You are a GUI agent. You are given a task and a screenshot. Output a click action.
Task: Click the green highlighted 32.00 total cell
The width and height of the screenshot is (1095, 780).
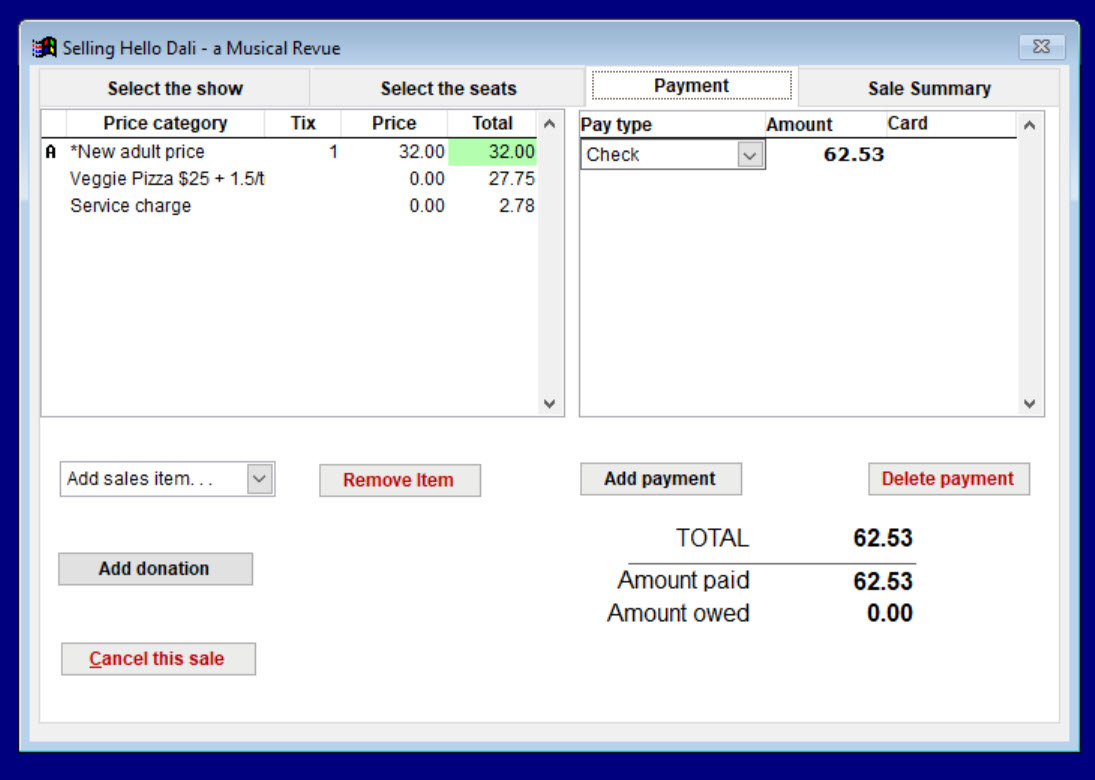pyautogui.click(x=492, y=152)
